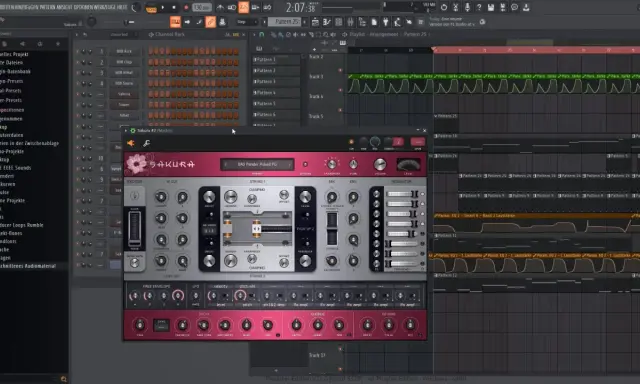
Task: Open the undo history icon in top toolbar
Action: pyautogui.click(x=444, y=7)
